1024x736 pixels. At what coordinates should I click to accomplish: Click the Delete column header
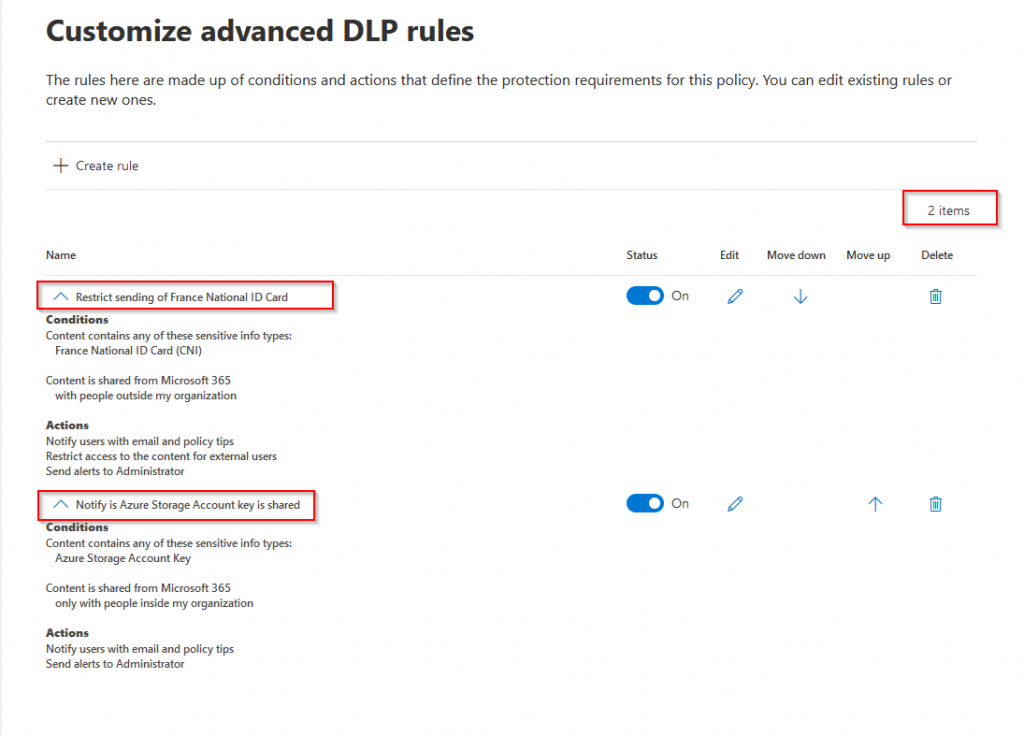pyautogui.click(x=936, y=255)
